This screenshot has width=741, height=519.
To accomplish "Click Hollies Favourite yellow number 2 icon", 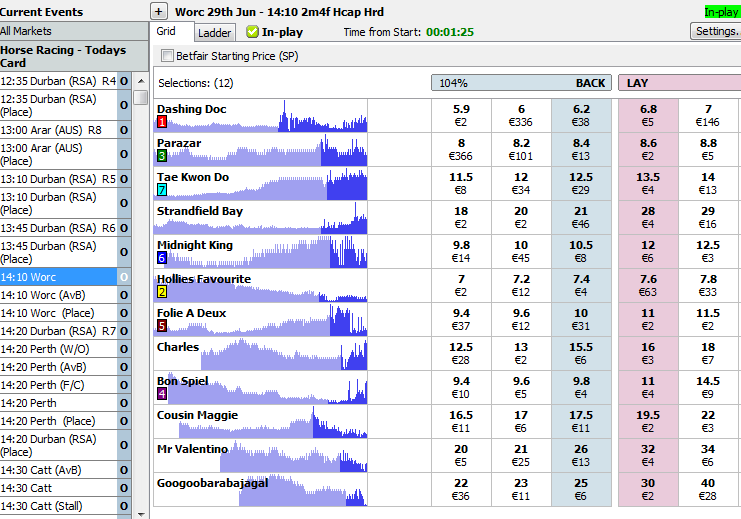I will pyautogui.click(x=162, y=292).
